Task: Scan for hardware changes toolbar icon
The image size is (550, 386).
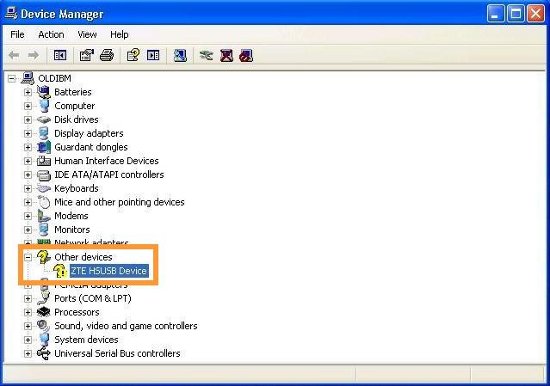Action: [x=180, y=55]
